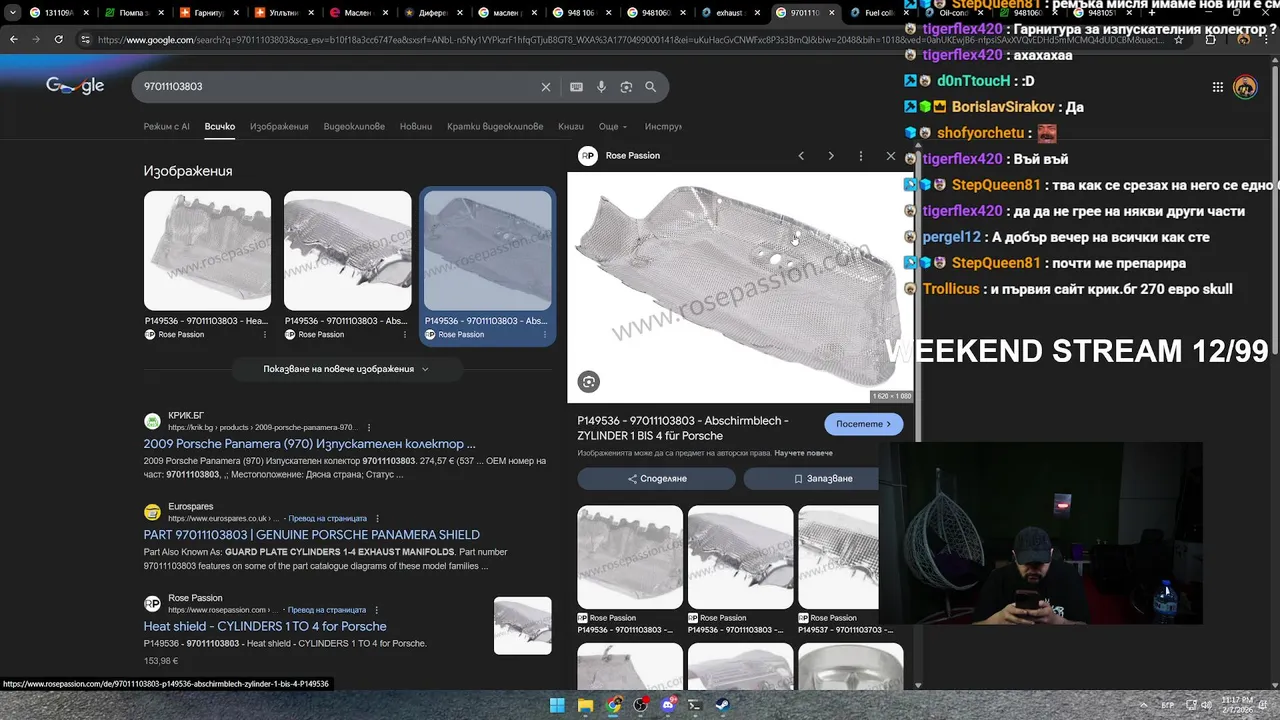Search by image with the Lens icon
This screenshot has width=1280, height=720.
(626, 87)
